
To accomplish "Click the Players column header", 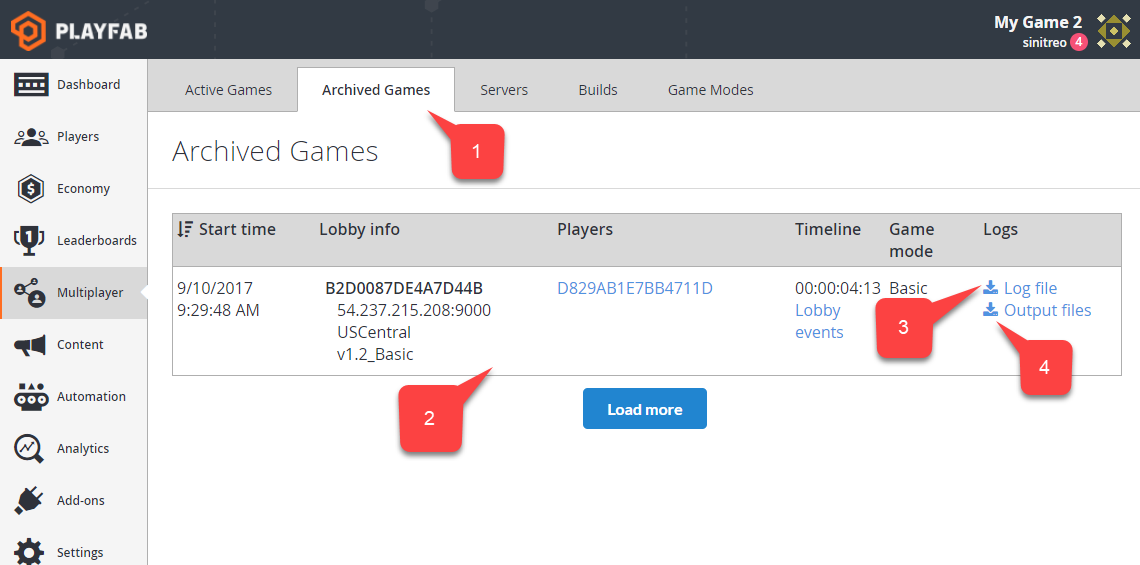I will 585,230.
